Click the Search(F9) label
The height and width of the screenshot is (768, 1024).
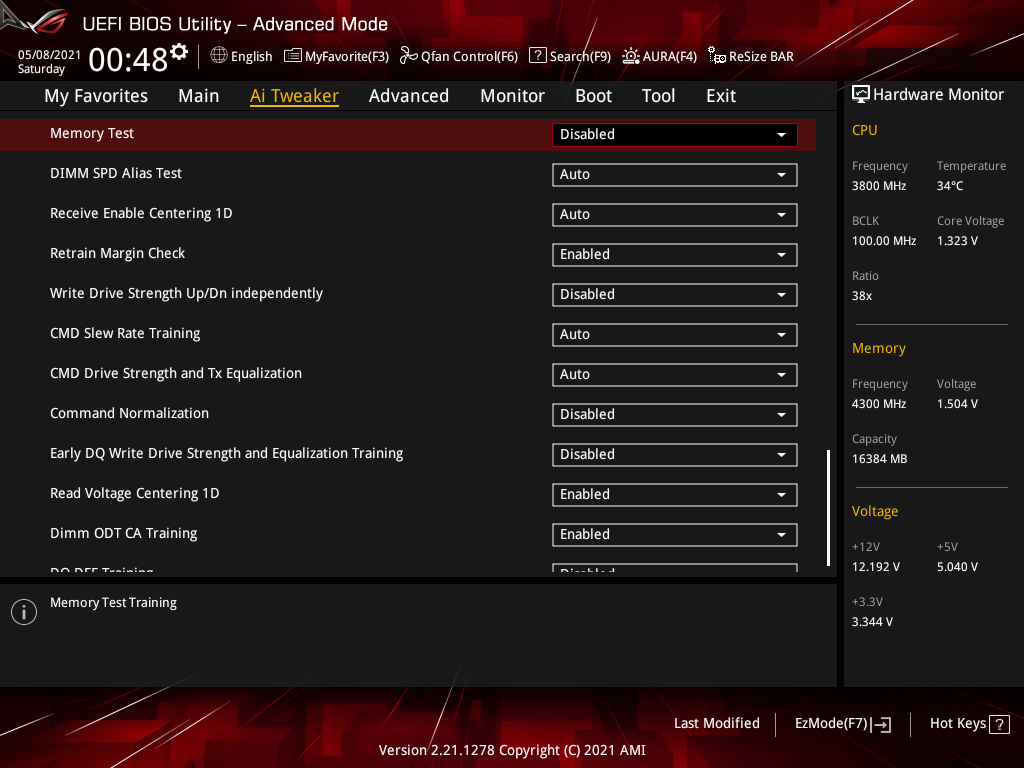coord(580,57)
